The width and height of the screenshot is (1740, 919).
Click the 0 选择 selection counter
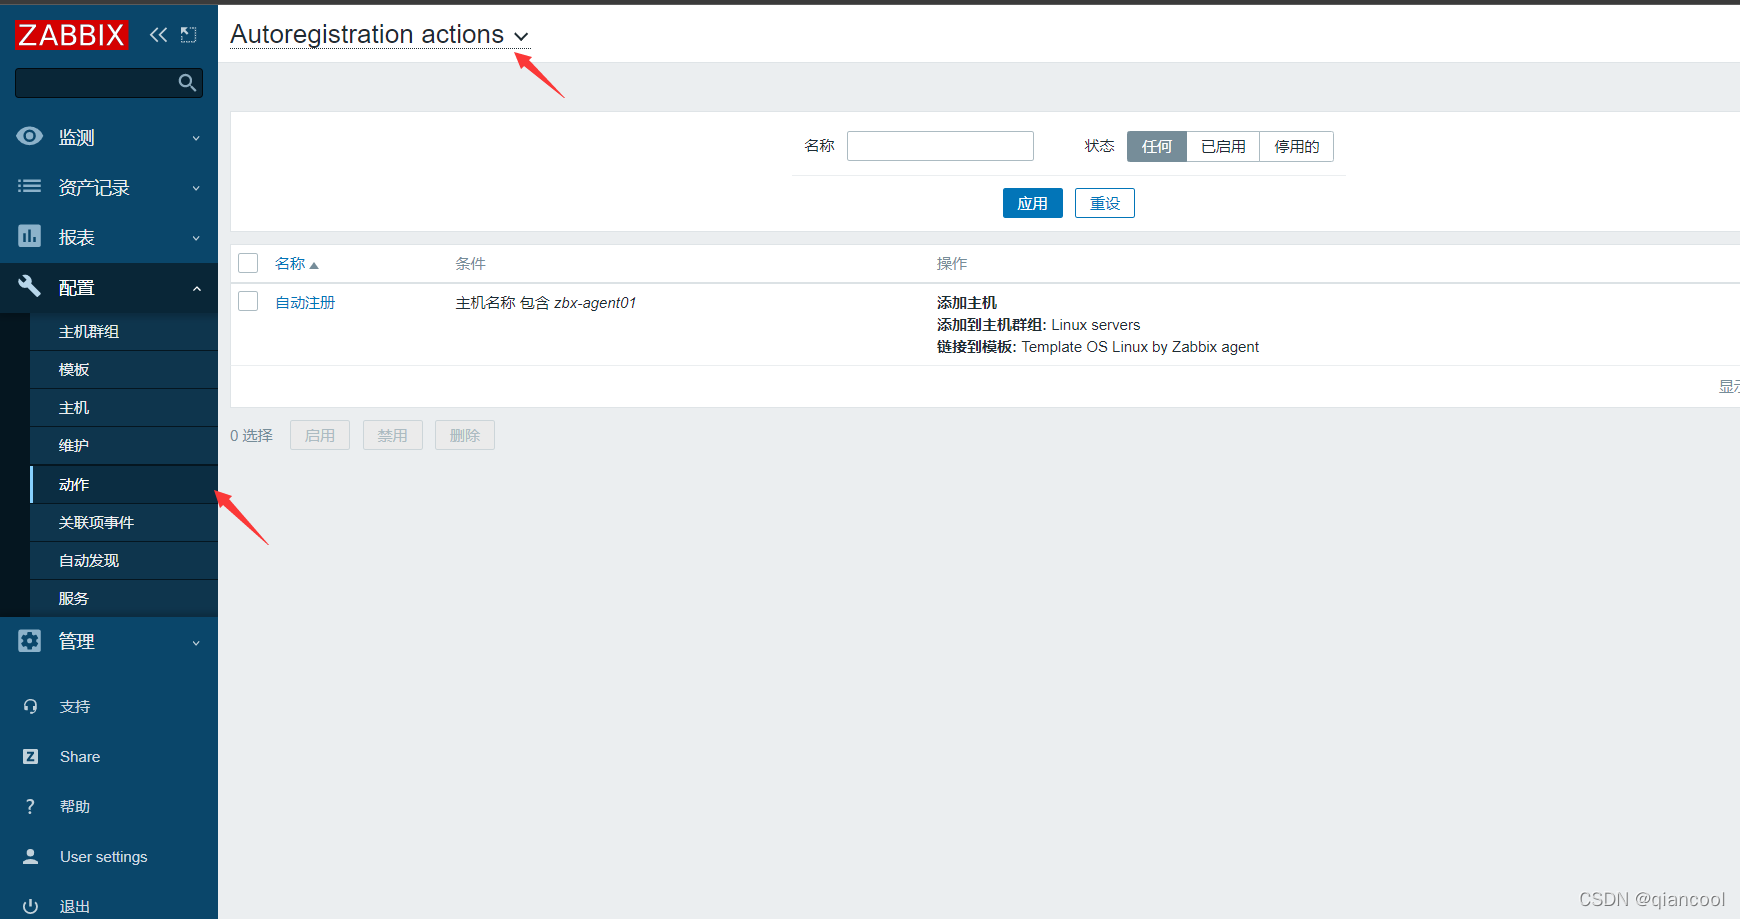tap(251, 436)
